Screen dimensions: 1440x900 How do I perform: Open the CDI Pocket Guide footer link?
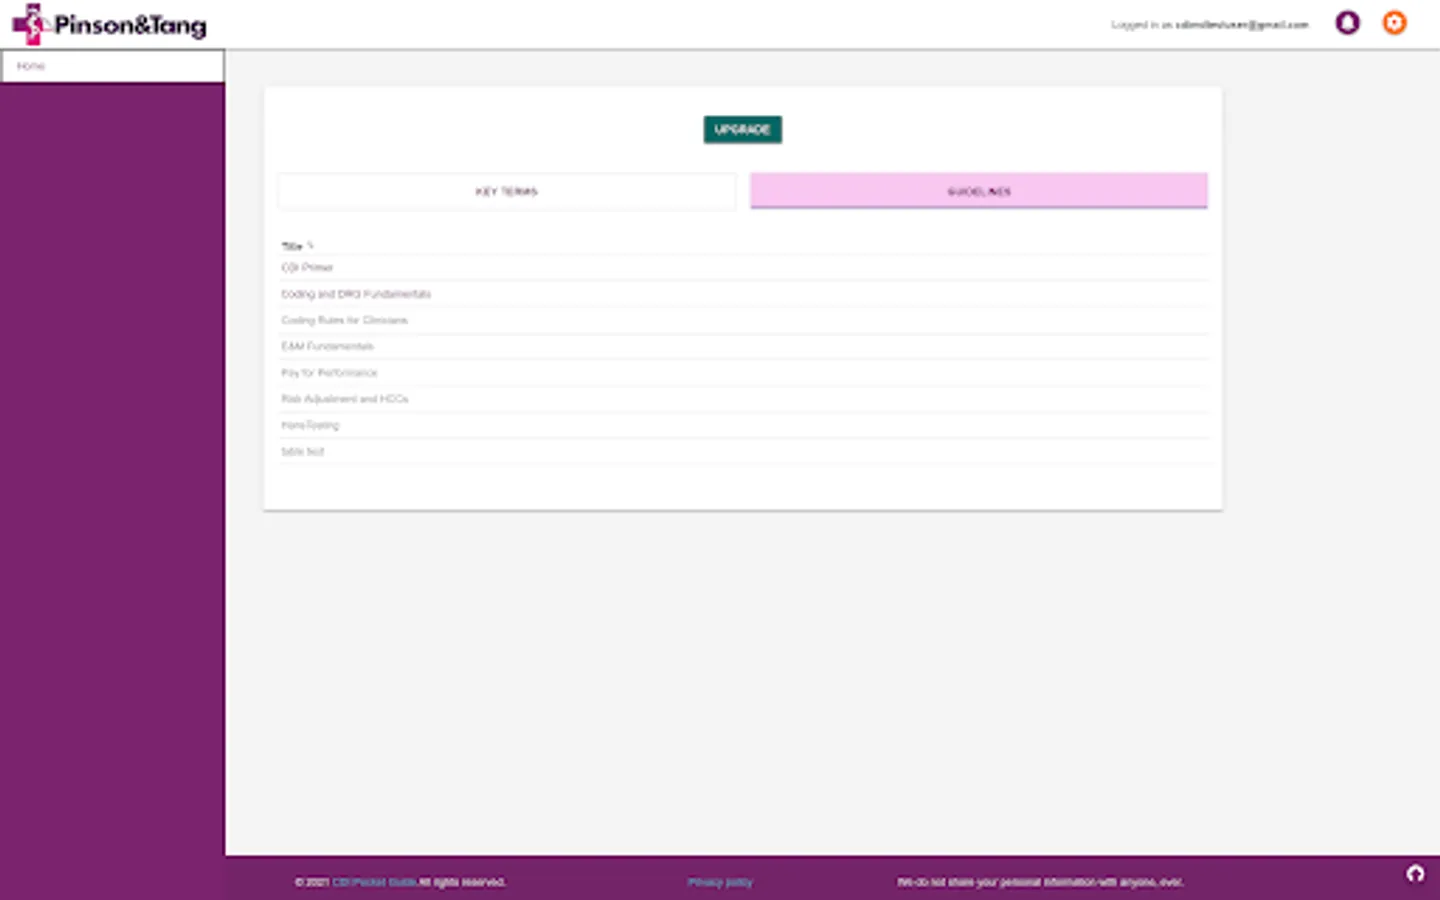(x=374, y=882)
